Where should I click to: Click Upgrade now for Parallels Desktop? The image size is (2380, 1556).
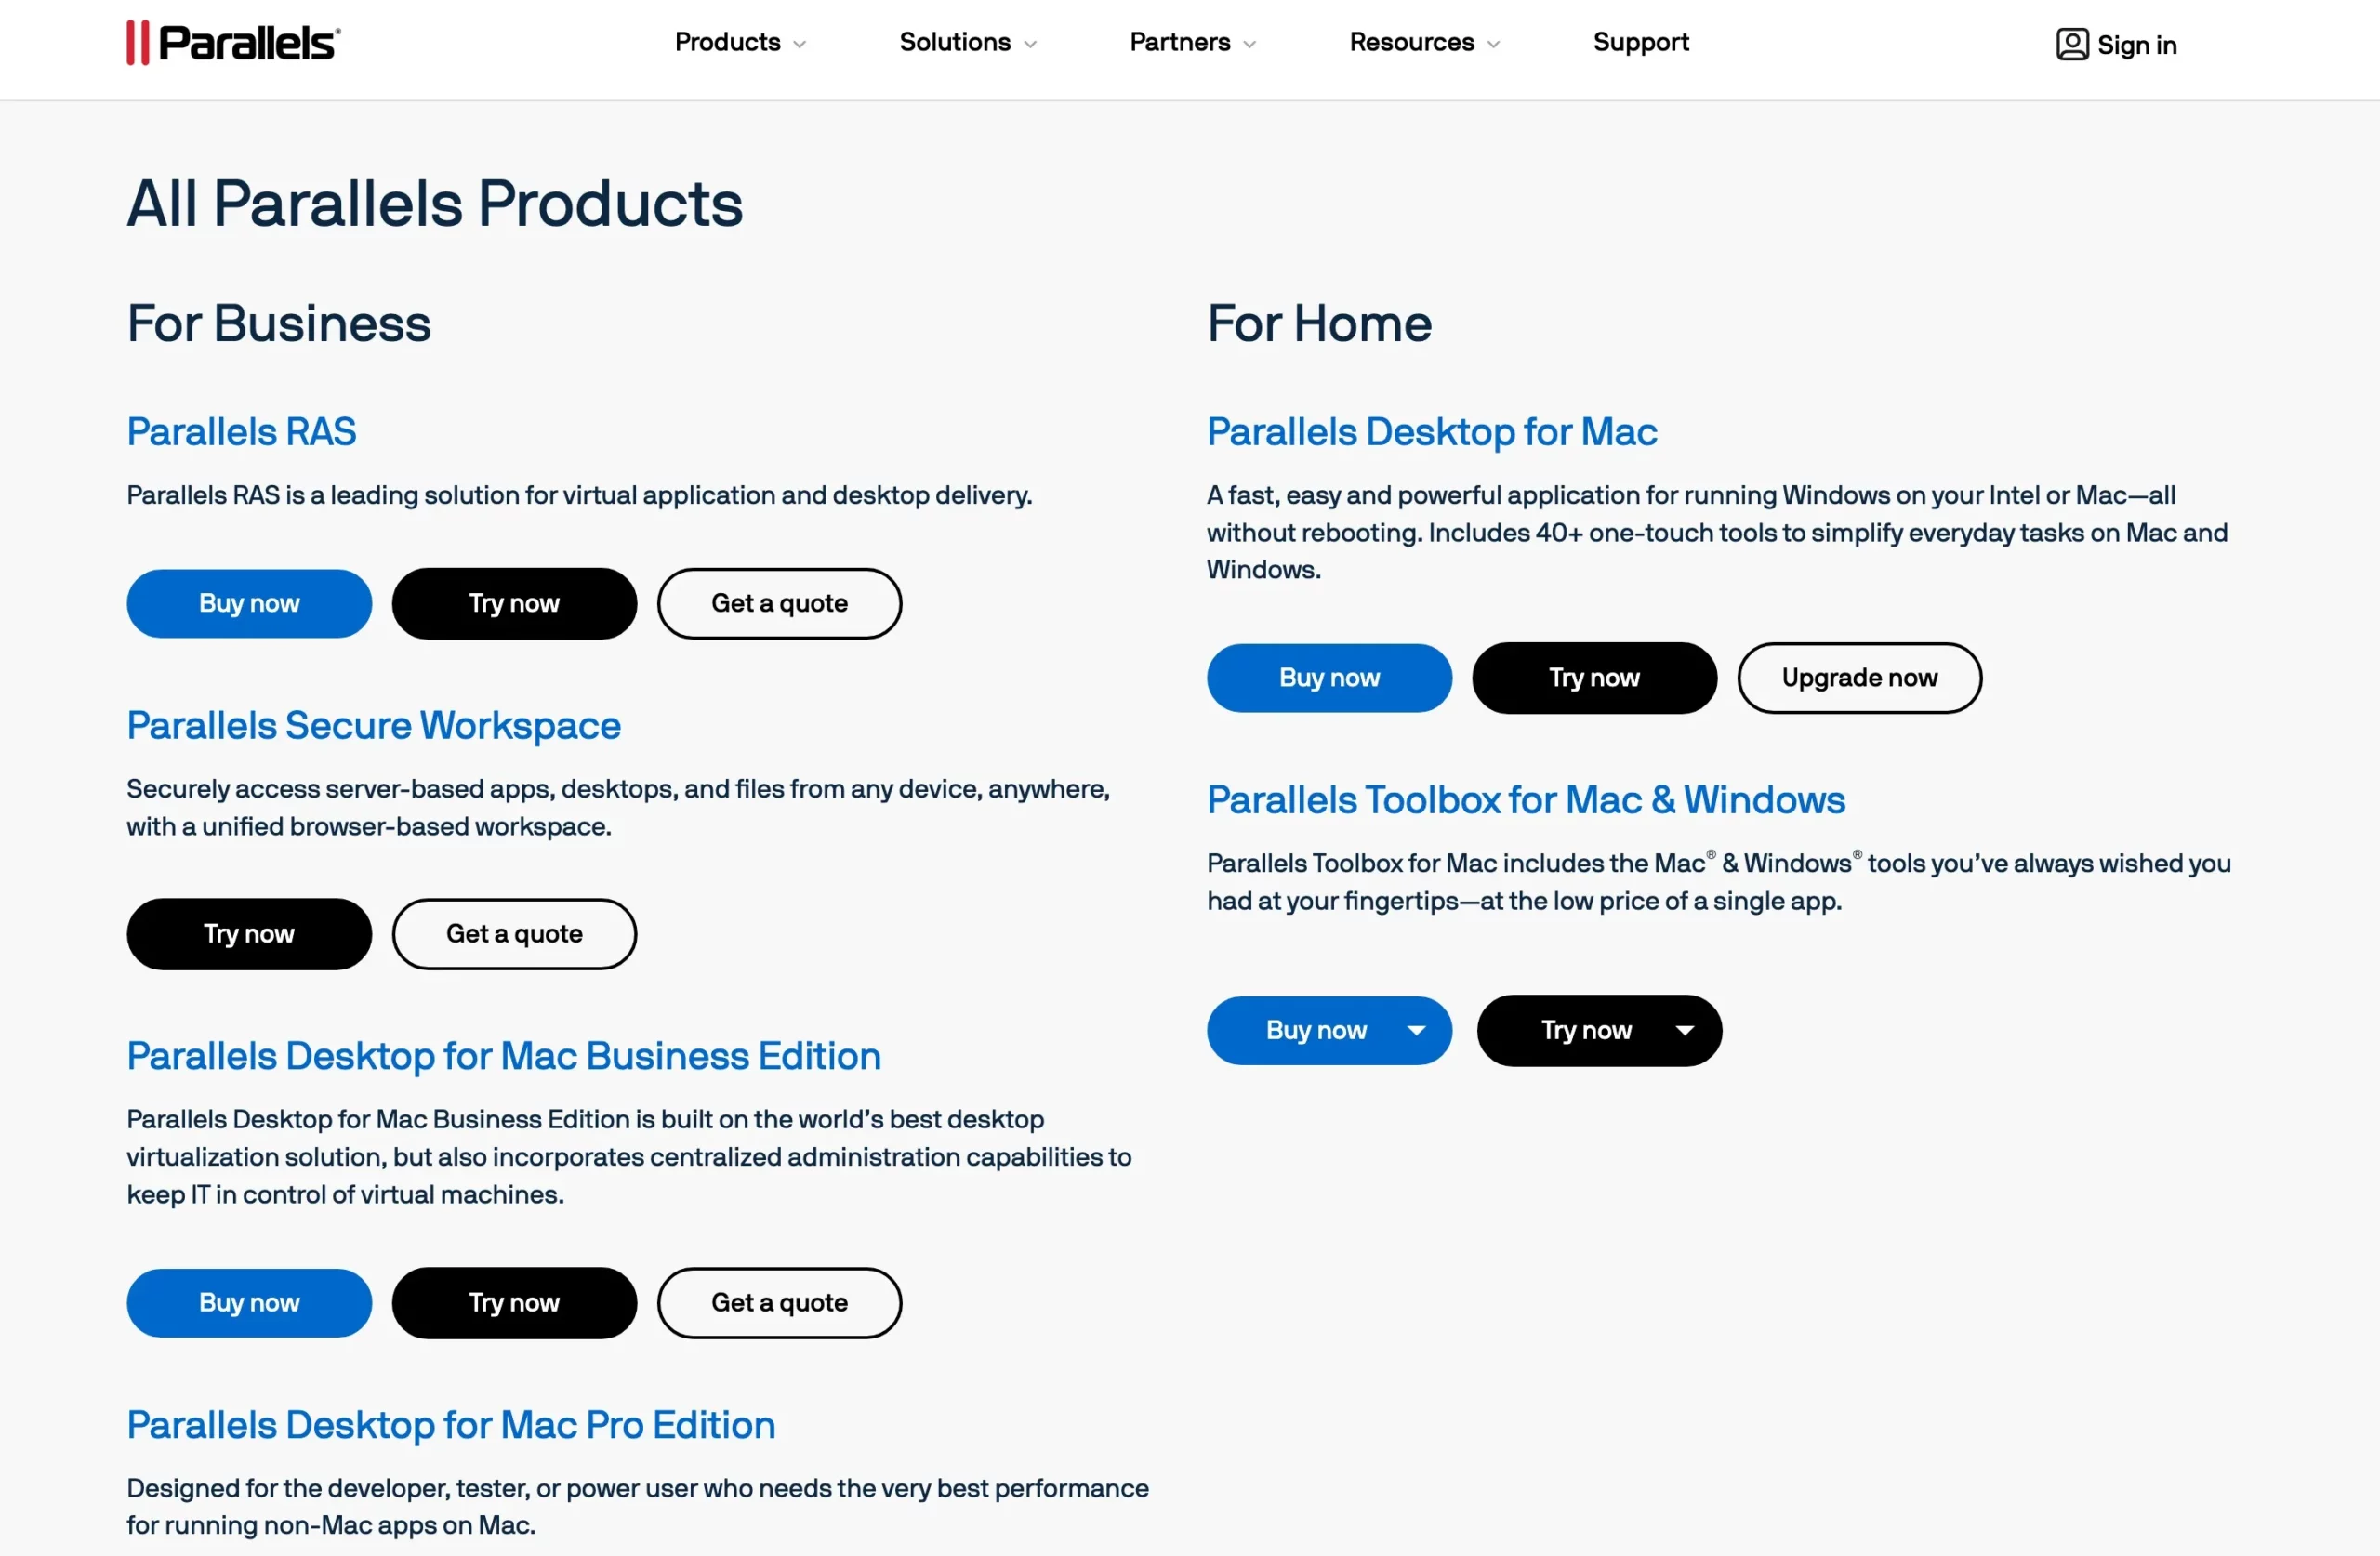[1858, 677]
